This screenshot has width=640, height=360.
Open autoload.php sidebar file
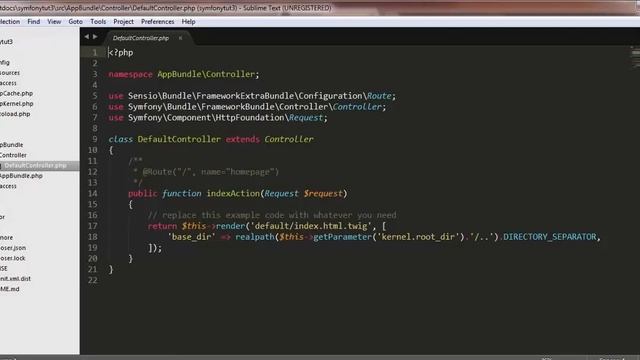pos(15,114)
